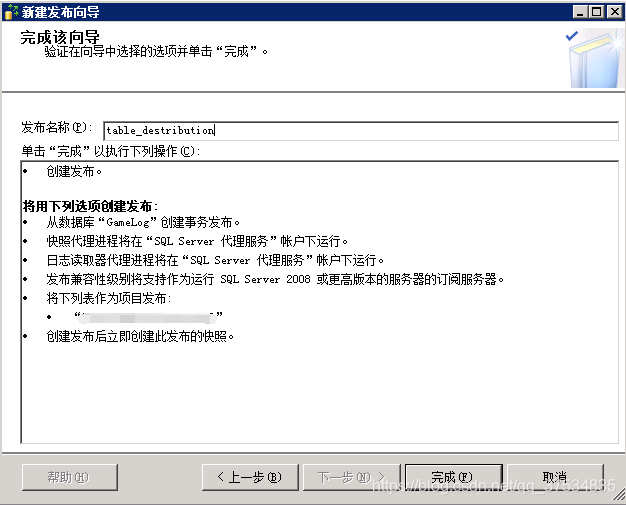The width and height of the screenshot is (626, 505).
Task: Click the 取消 cancel button
Action: coord(555,477)
